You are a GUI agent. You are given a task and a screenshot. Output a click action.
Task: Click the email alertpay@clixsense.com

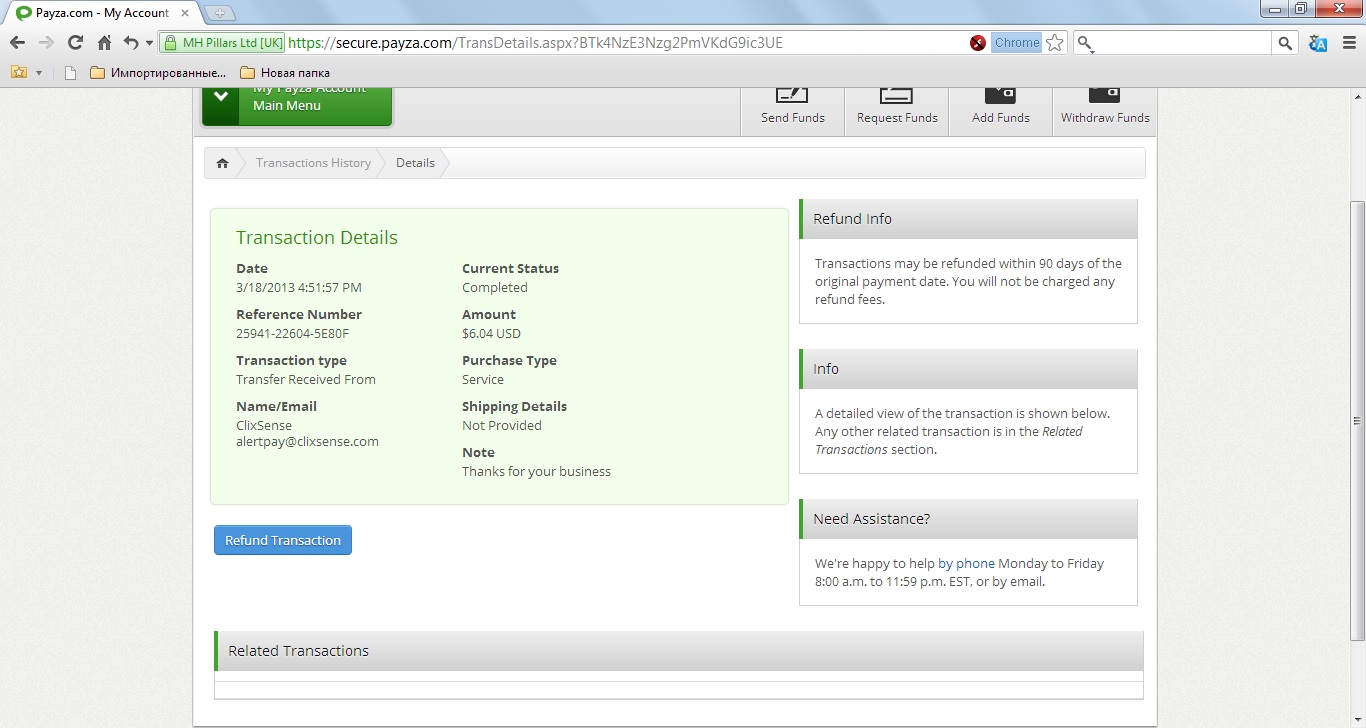[x=307, y=442]
